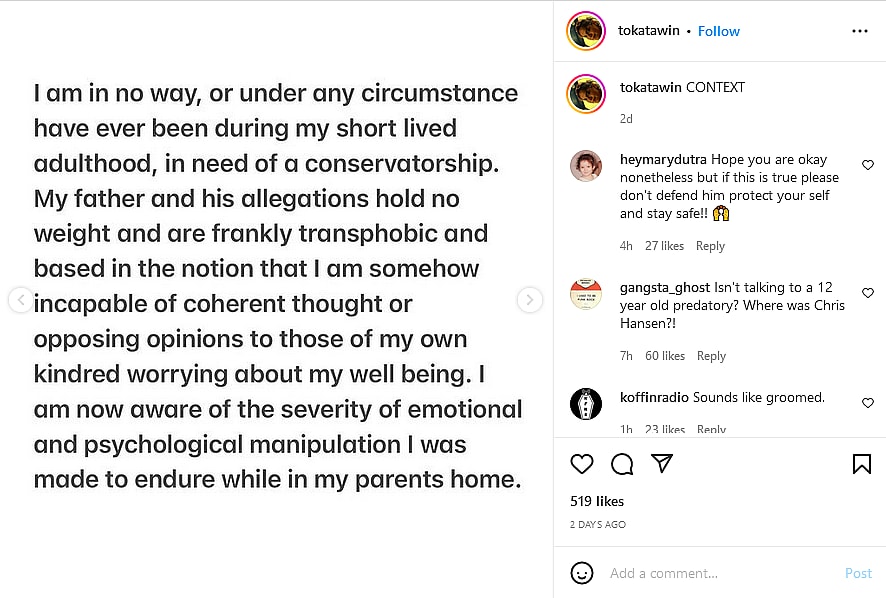Share post via paper plane icon
The image size is (886, 598).
pos(661,463)
